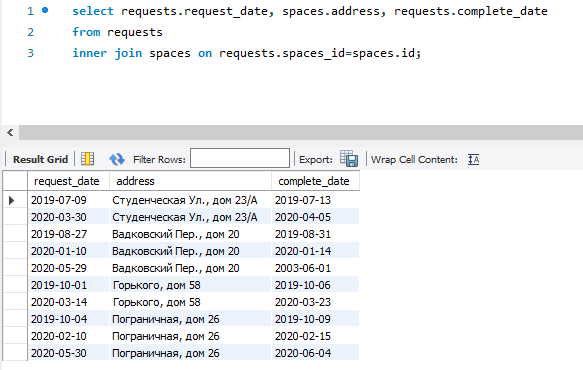Image resolution: width=583 pixels, height=370 pixels.
Task: Select address cell for request 2020-01-10
Action: click(x=190, y=251)
